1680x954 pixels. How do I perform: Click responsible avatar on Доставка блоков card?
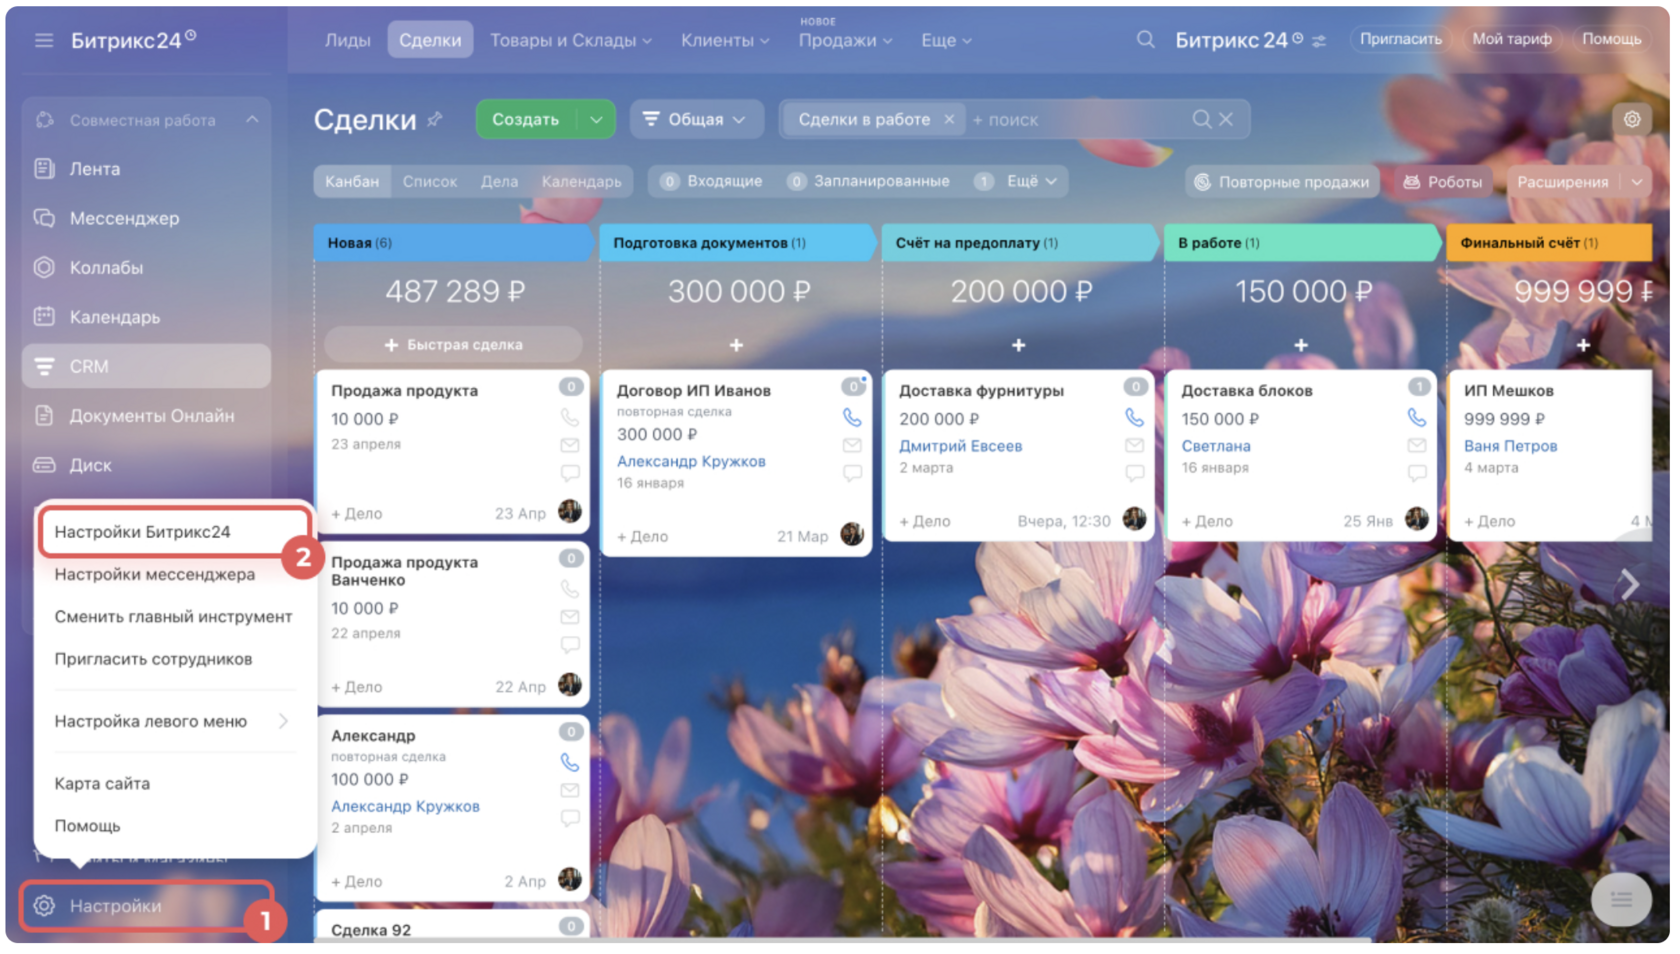tap(1417, 518)
